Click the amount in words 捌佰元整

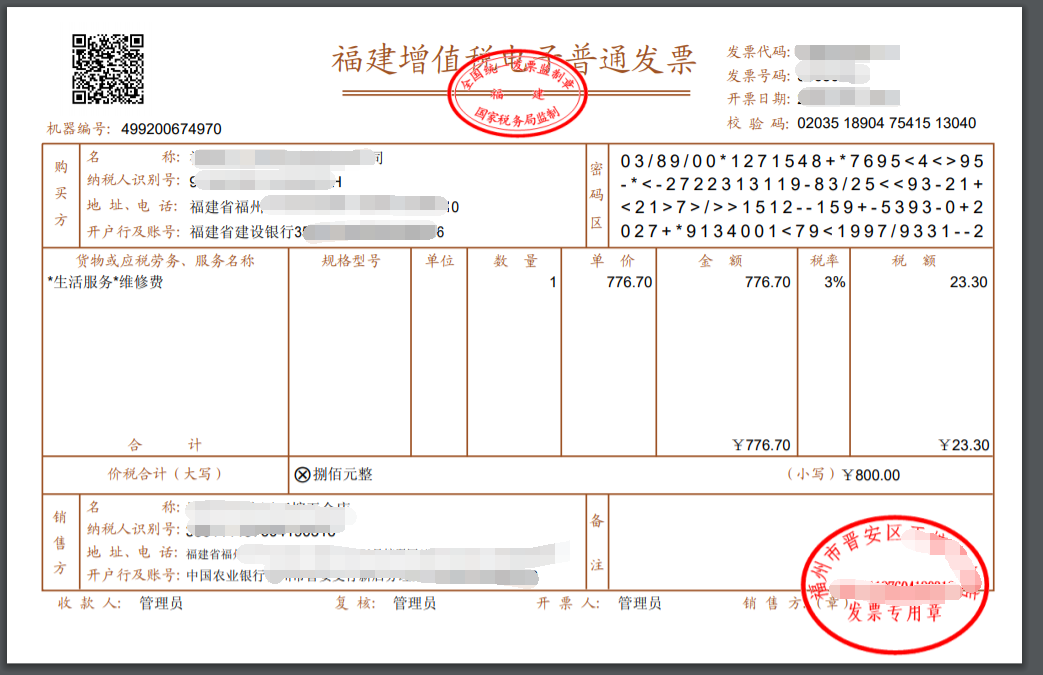(343, 474)
